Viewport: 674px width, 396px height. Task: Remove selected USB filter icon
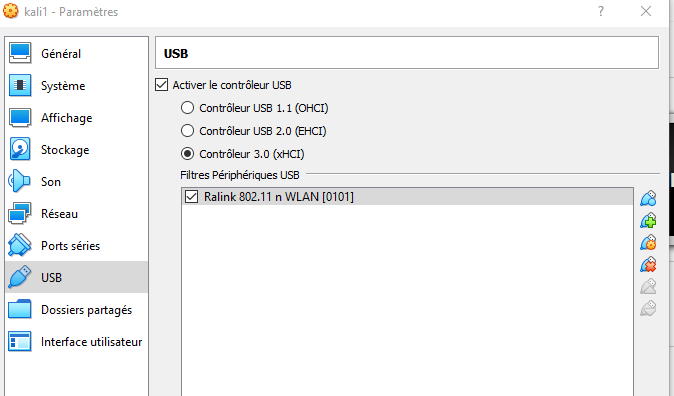click(x=648, y=264)
